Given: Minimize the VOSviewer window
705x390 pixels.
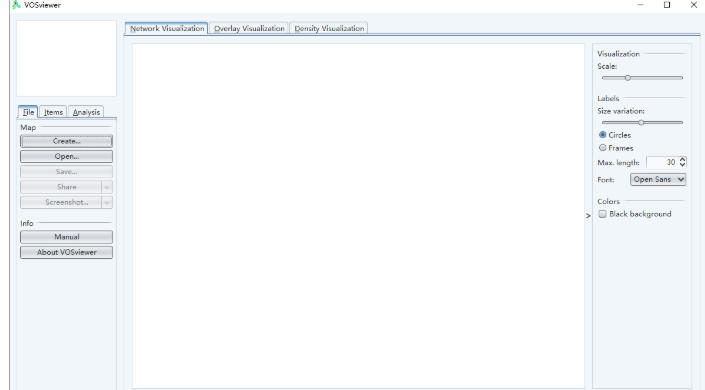Looking at the screenshot, I should (640, 5).
